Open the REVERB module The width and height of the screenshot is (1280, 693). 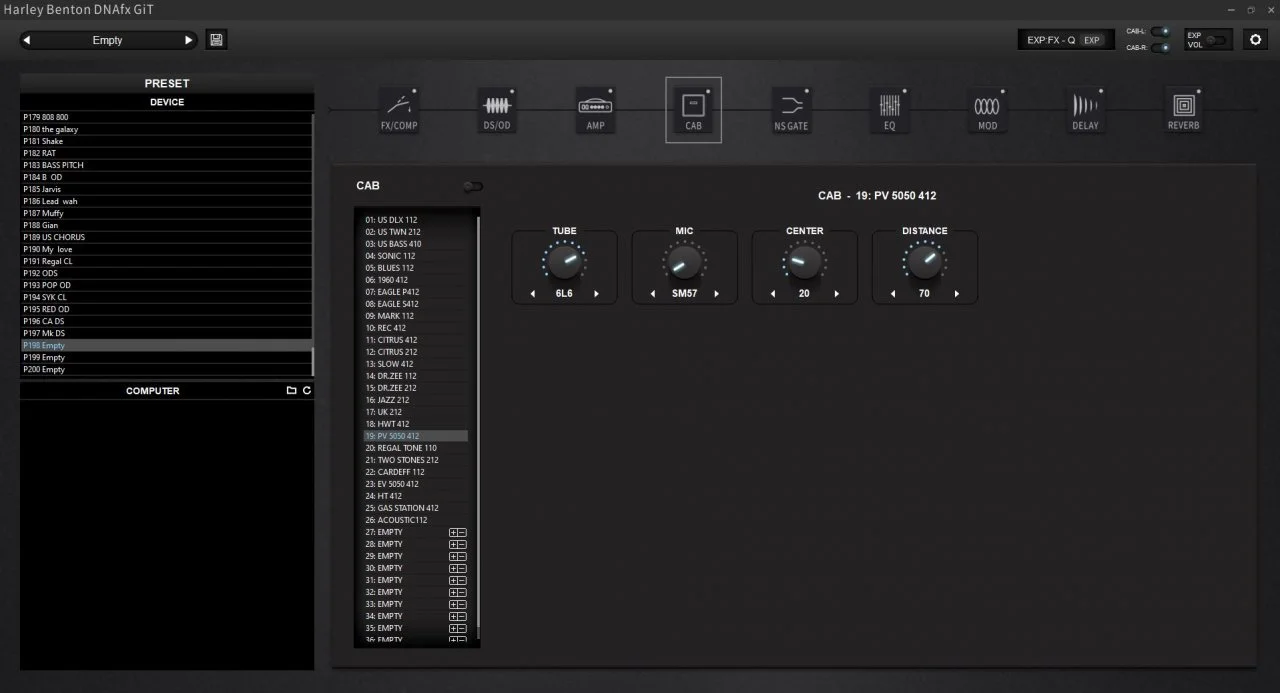[x=1183, y=110]
